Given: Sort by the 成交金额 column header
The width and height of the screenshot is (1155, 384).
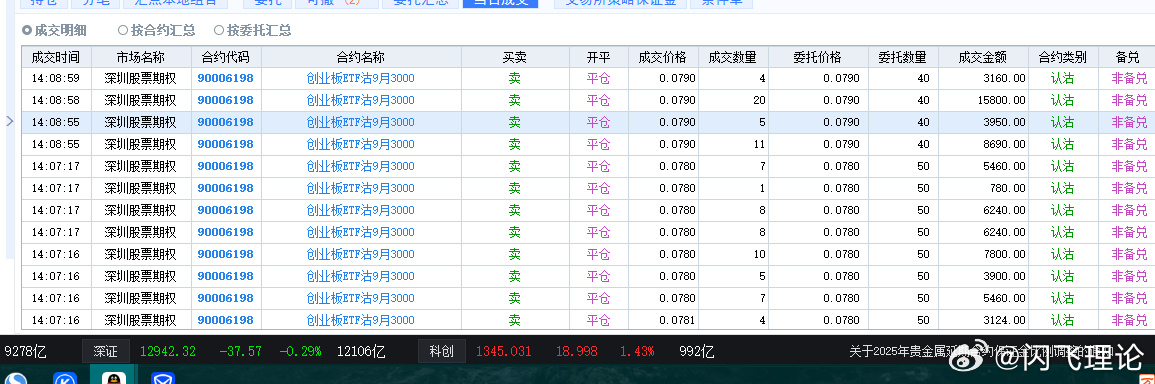Looking at the screenshot, I should click(x=983, y=57).
